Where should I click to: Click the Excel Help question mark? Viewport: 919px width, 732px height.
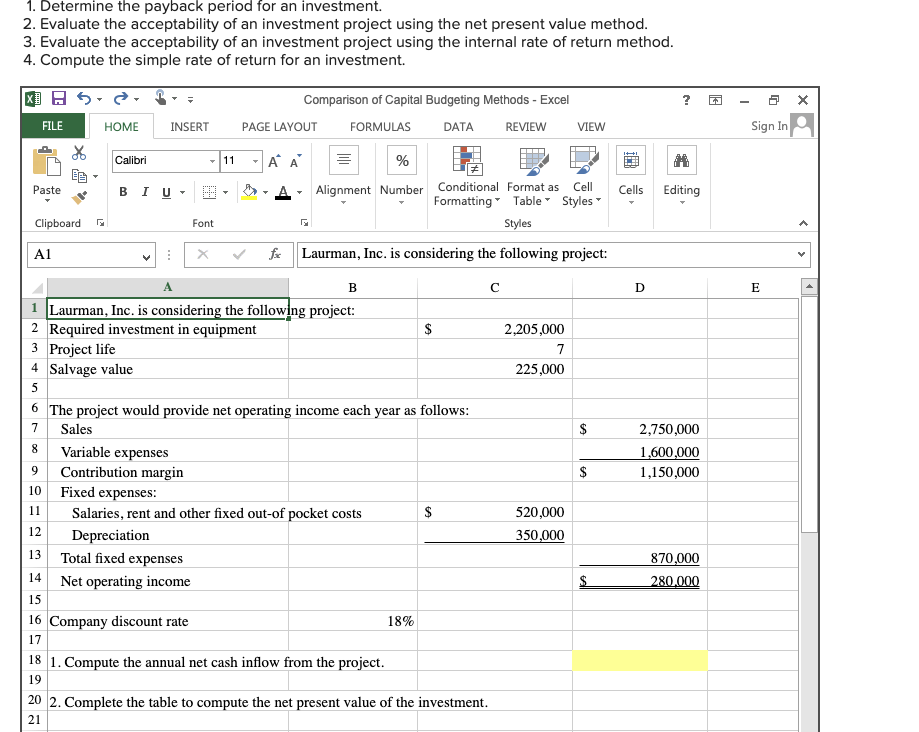pos(686,100)
